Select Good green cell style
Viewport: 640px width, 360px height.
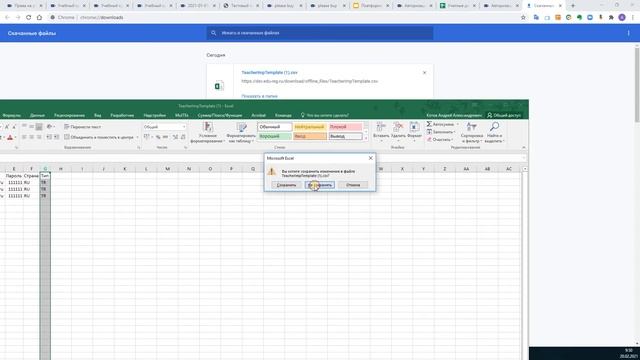pyautogui.click(x=275, y=136)
